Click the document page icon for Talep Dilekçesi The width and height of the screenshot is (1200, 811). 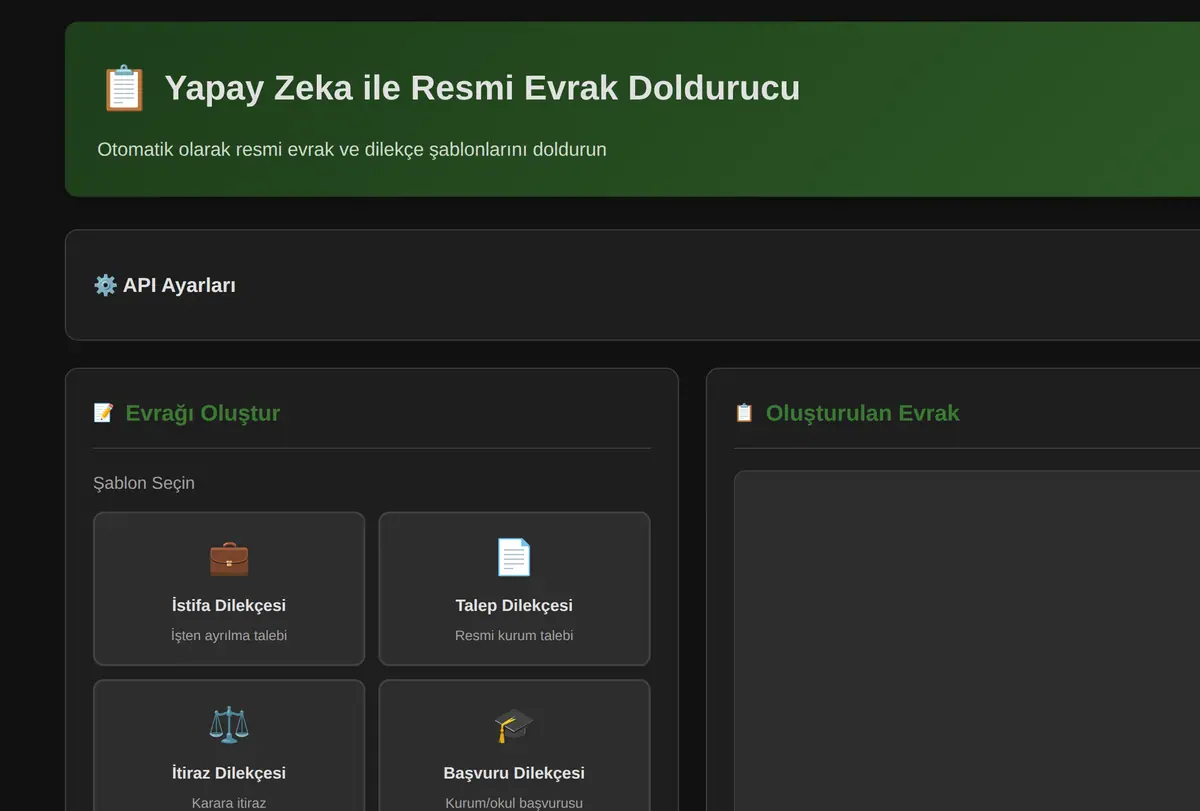tap(514, 557)
